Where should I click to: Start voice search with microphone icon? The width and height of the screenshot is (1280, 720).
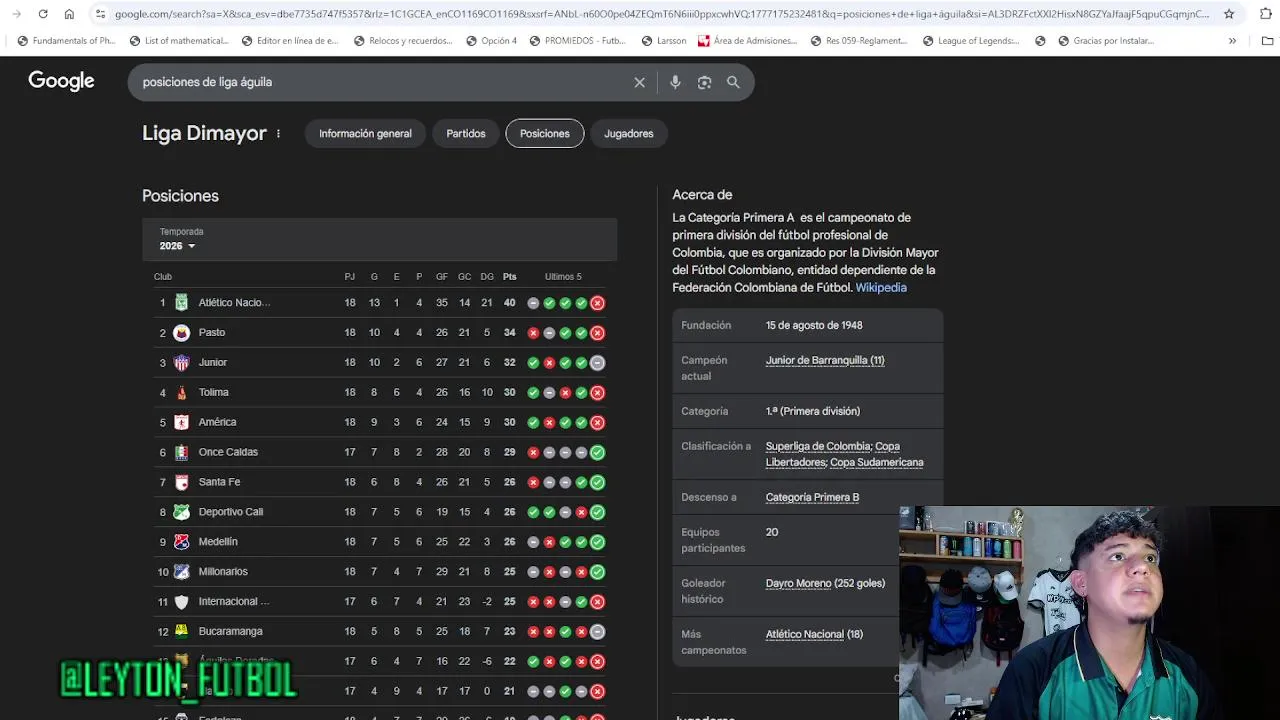click(675, 82)
